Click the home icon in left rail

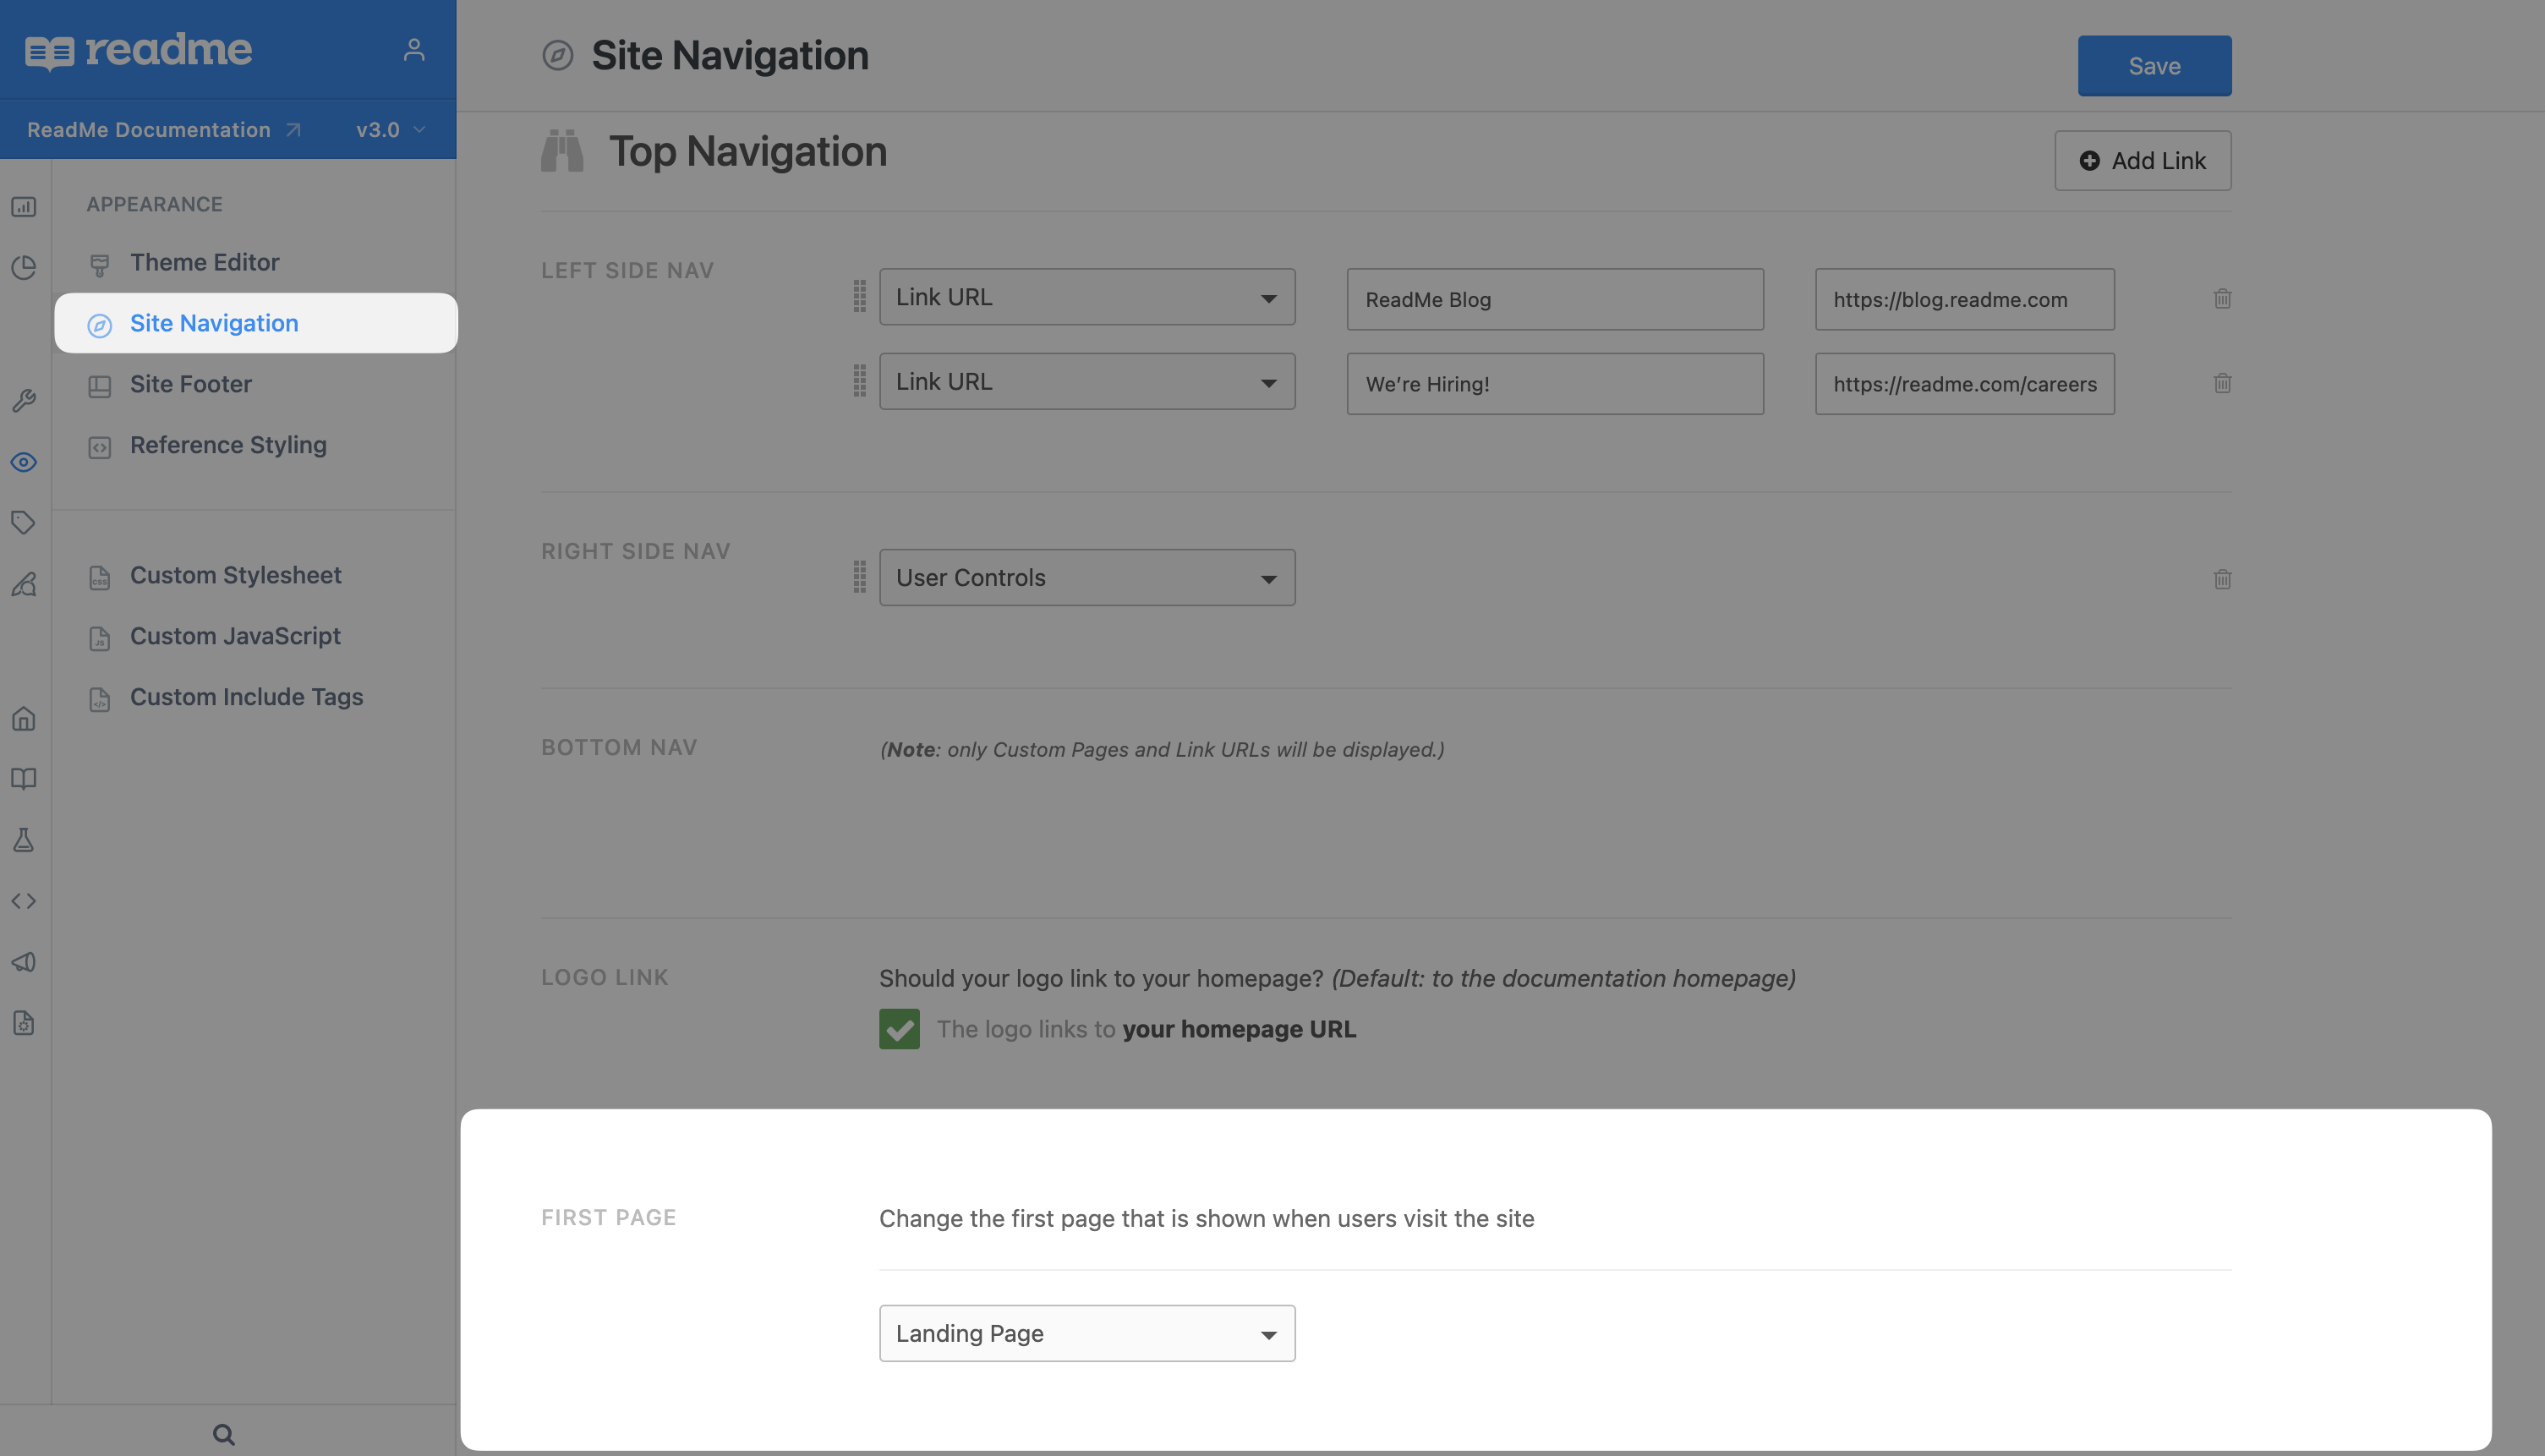click(24, 718)
